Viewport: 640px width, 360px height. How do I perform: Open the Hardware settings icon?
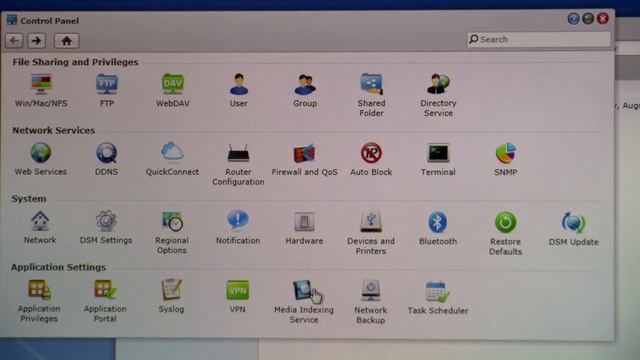(x=304, y=222)
